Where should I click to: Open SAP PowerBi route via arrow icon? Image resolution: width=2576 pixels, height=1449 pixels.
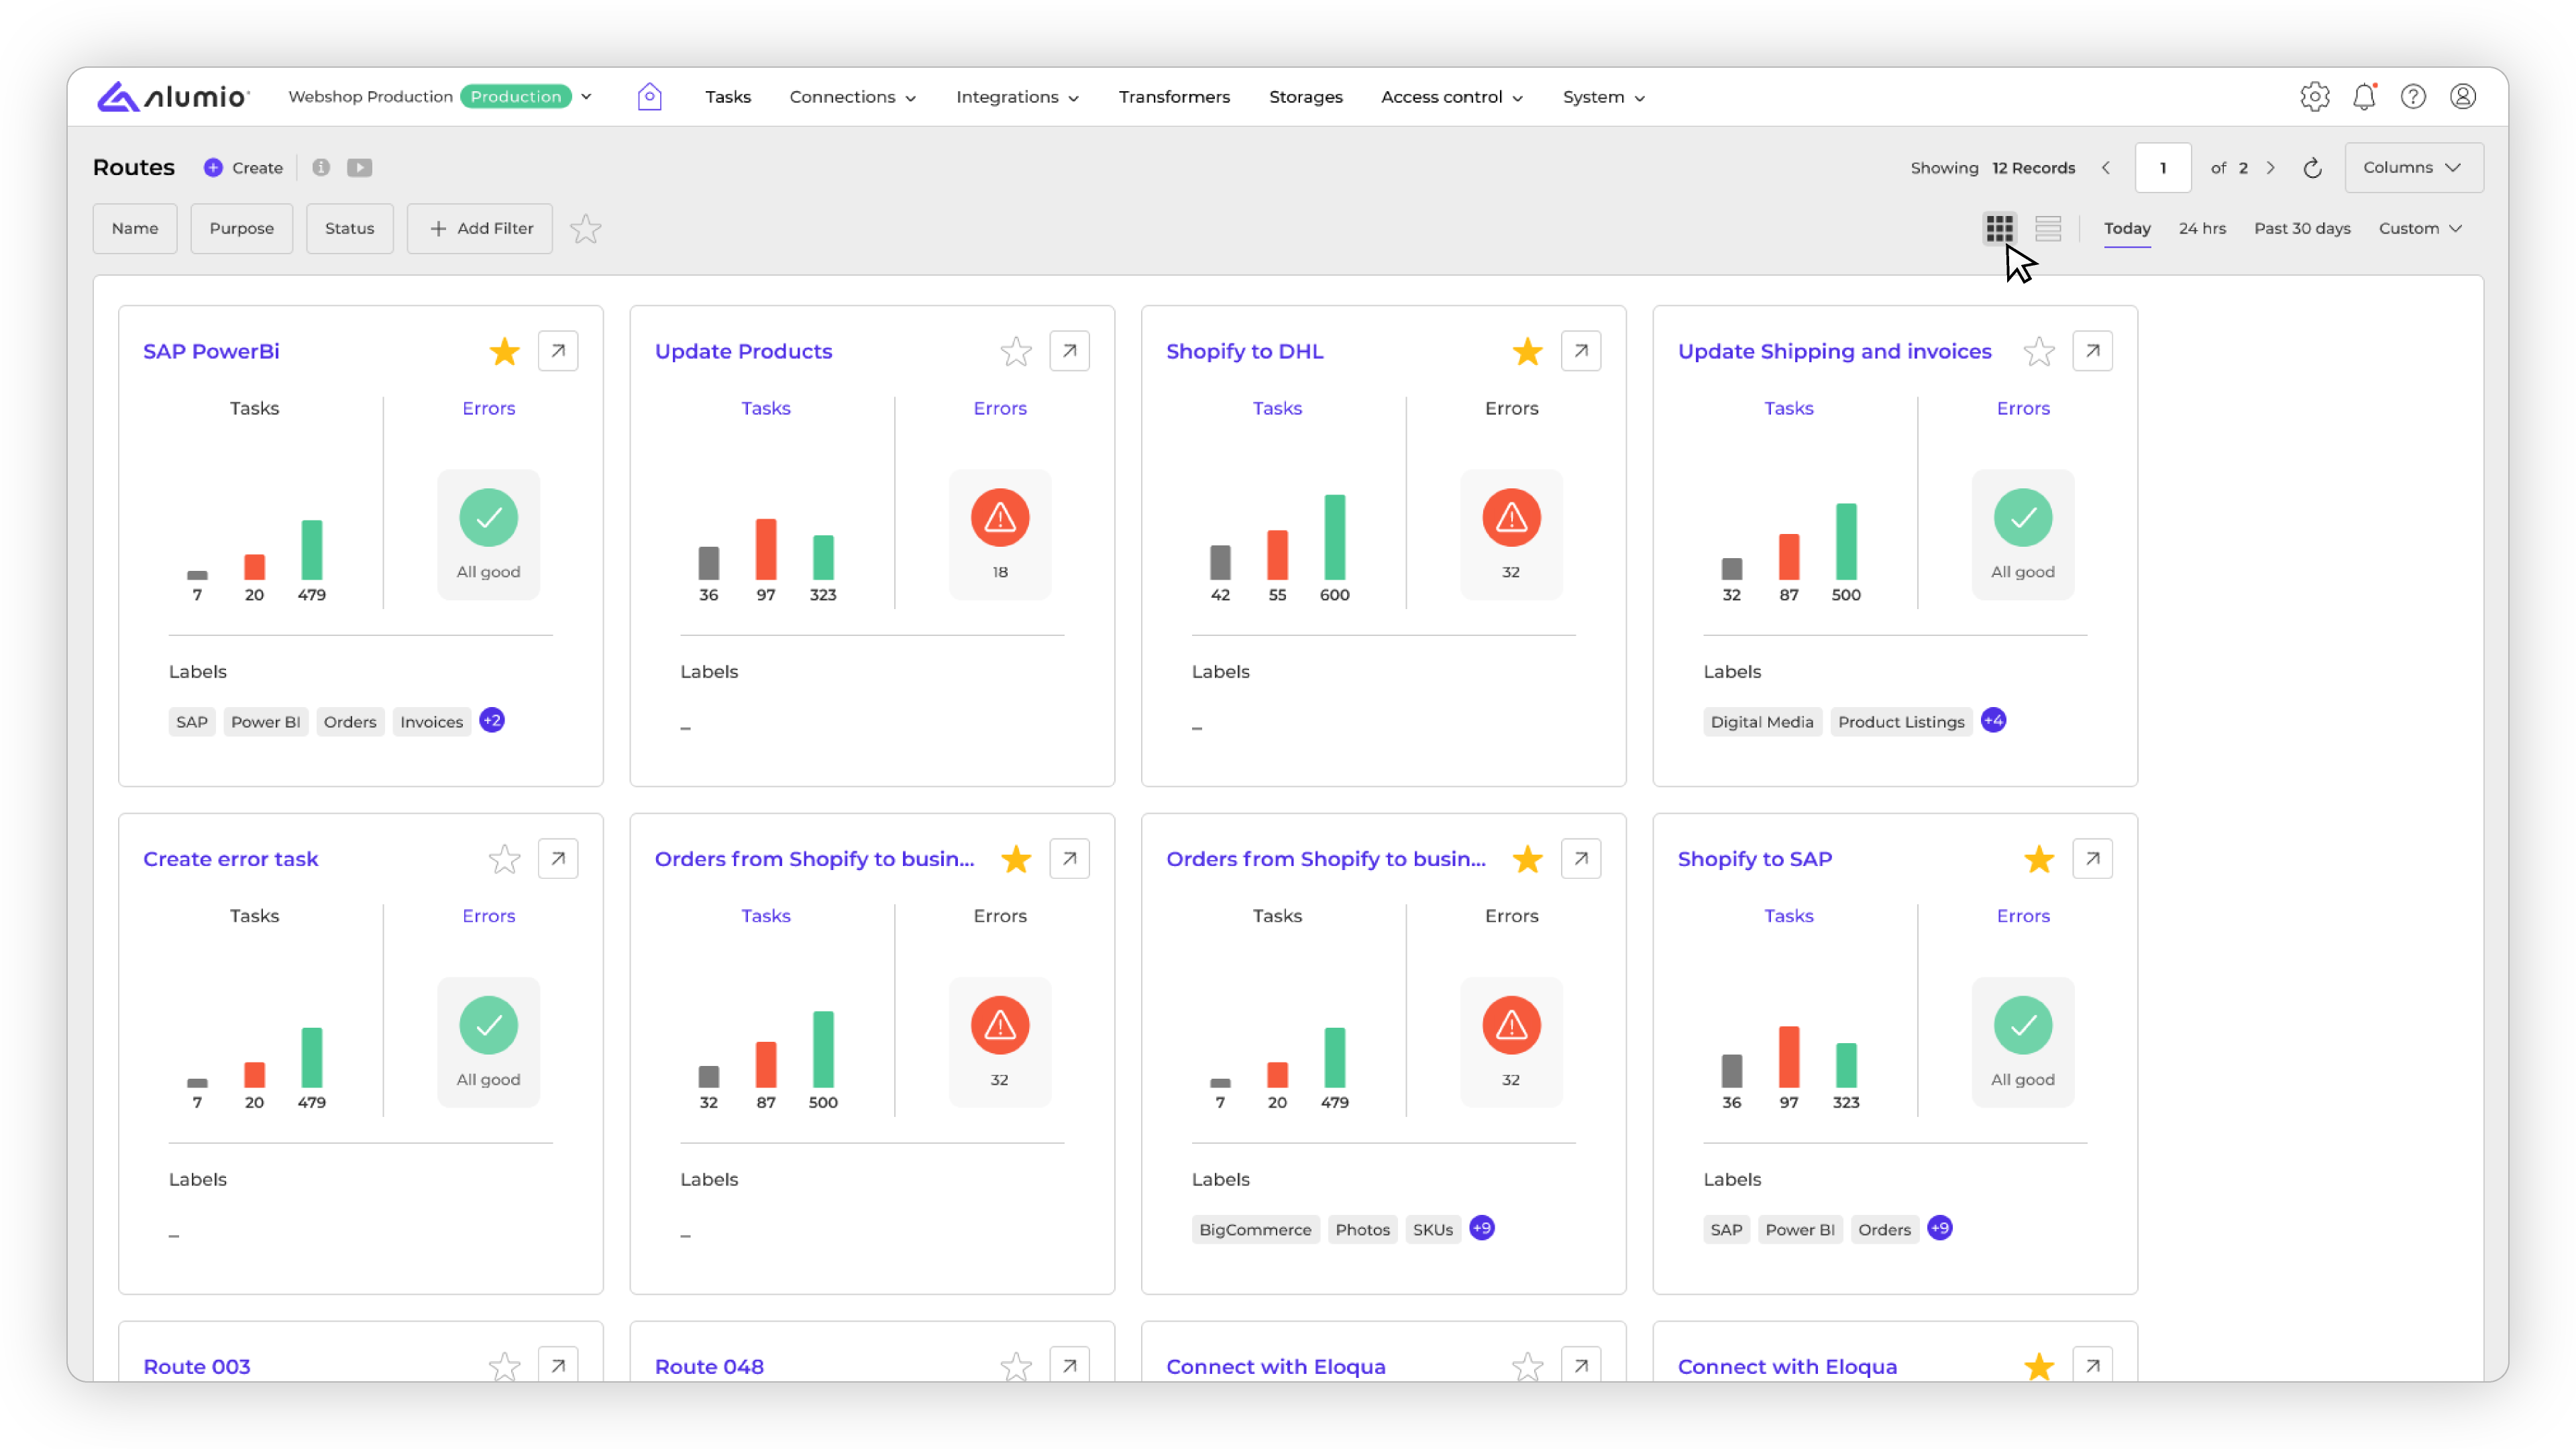coord(558,351)
